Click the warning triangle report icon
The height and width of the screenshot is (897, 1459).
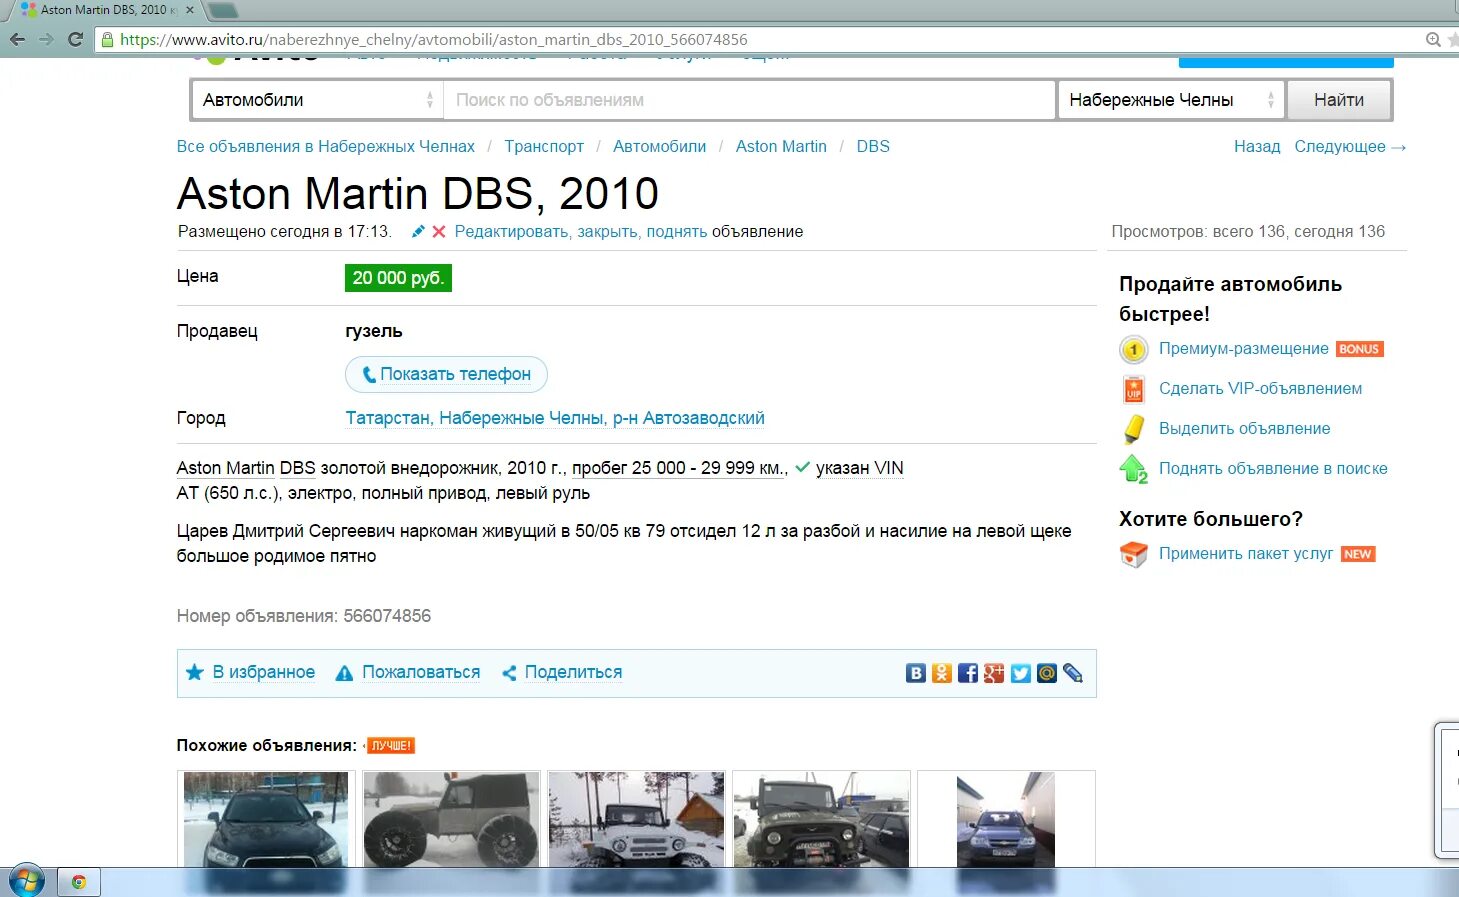point(344,673)
